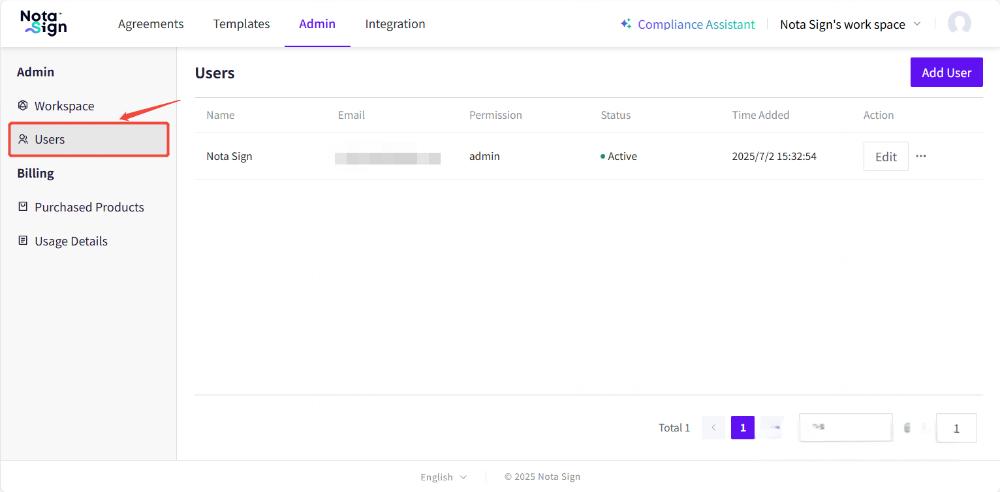Switch to the Agreements tab
1000x492 pixels.
(x=151, y=24)
